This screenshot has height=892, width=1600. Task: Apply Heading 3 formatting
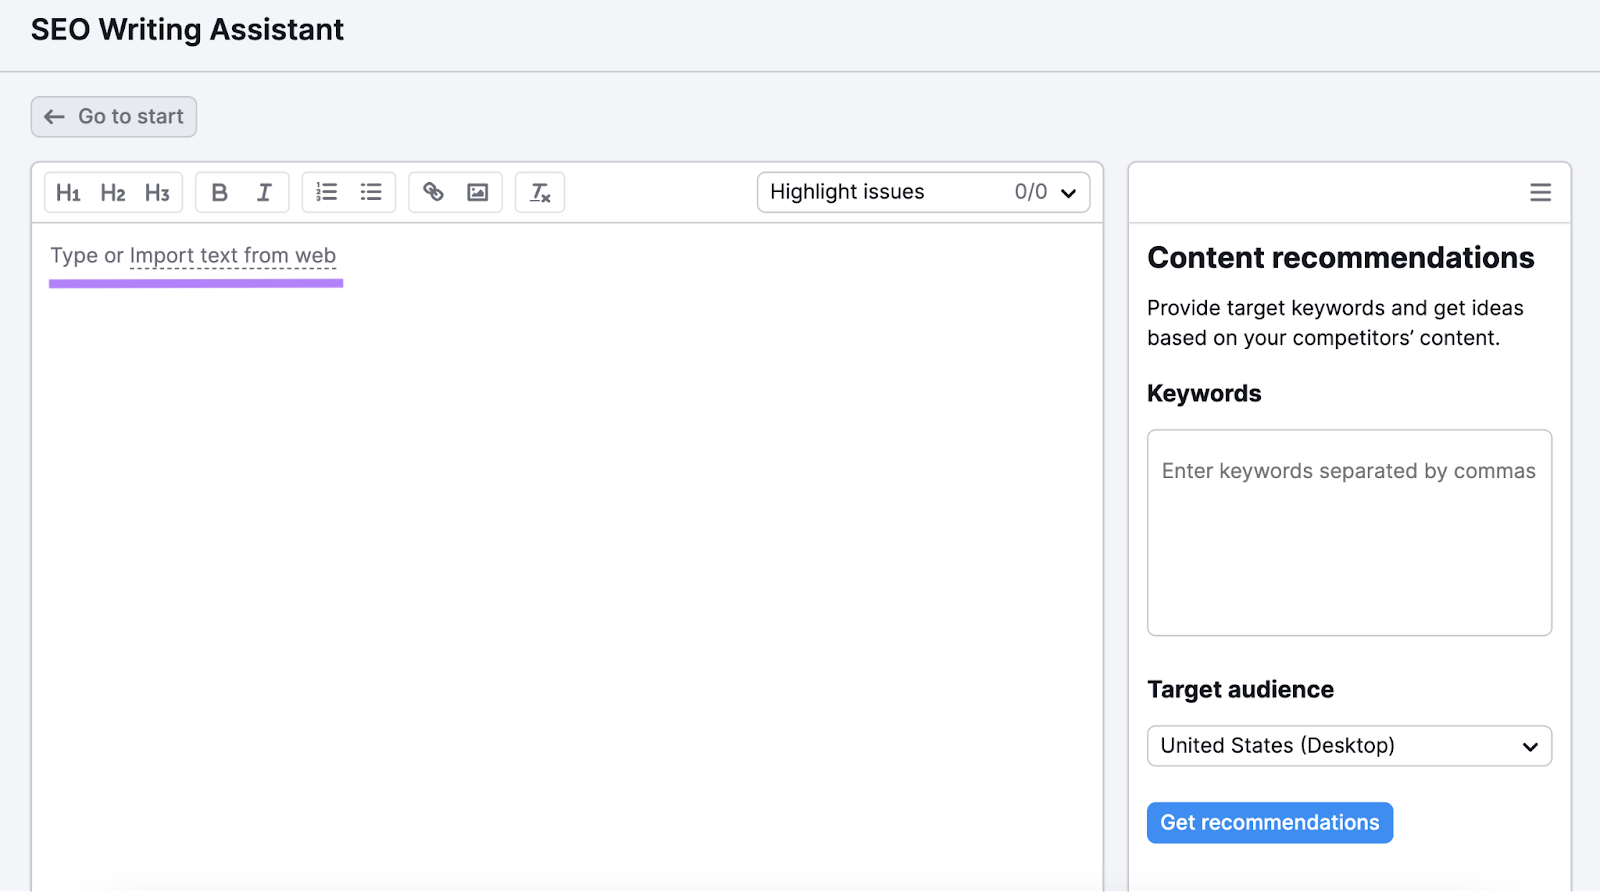click(157, 192)
